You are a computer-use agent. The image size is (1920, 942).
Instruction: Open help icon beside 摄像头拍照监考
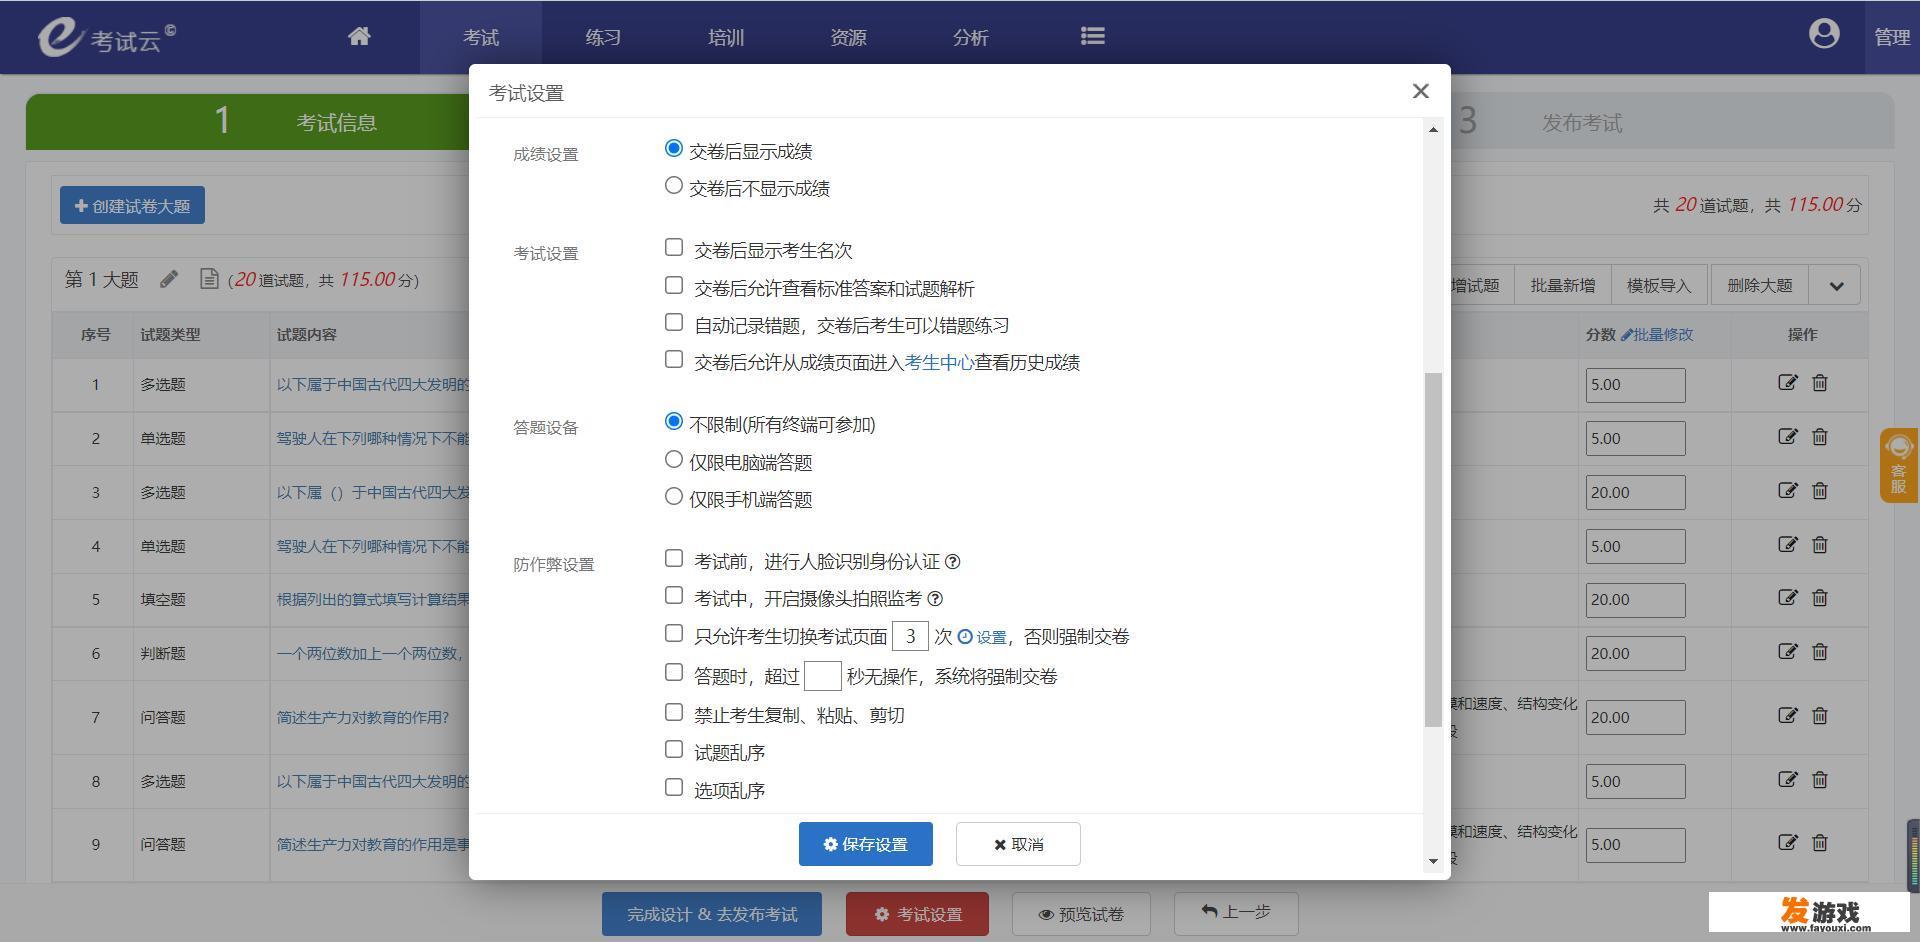pyautogui.click(x=935, y=599)
